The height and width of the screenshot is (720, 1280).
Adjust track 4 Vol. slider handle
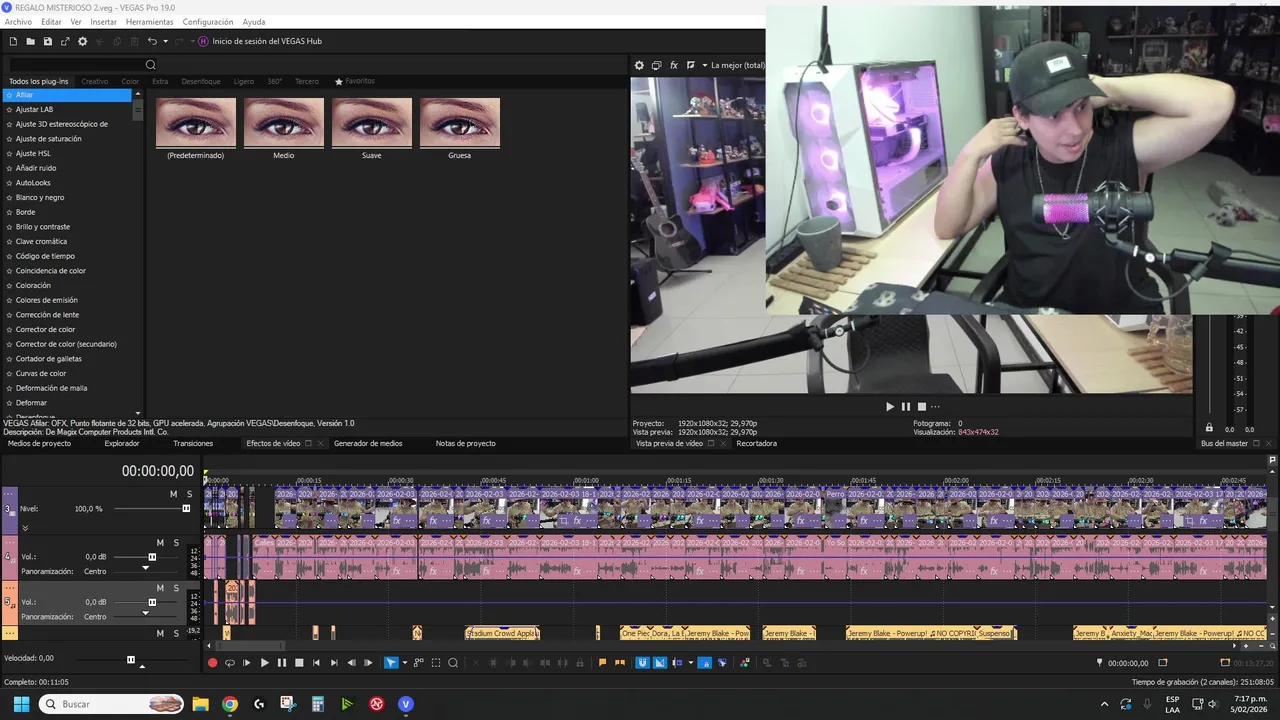152,557
